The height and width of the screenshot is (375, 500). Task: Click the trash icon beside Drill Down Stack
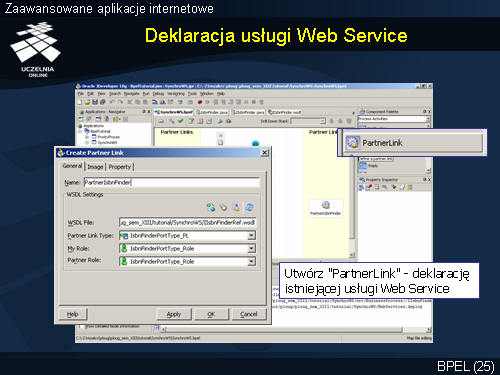(349, 121)
